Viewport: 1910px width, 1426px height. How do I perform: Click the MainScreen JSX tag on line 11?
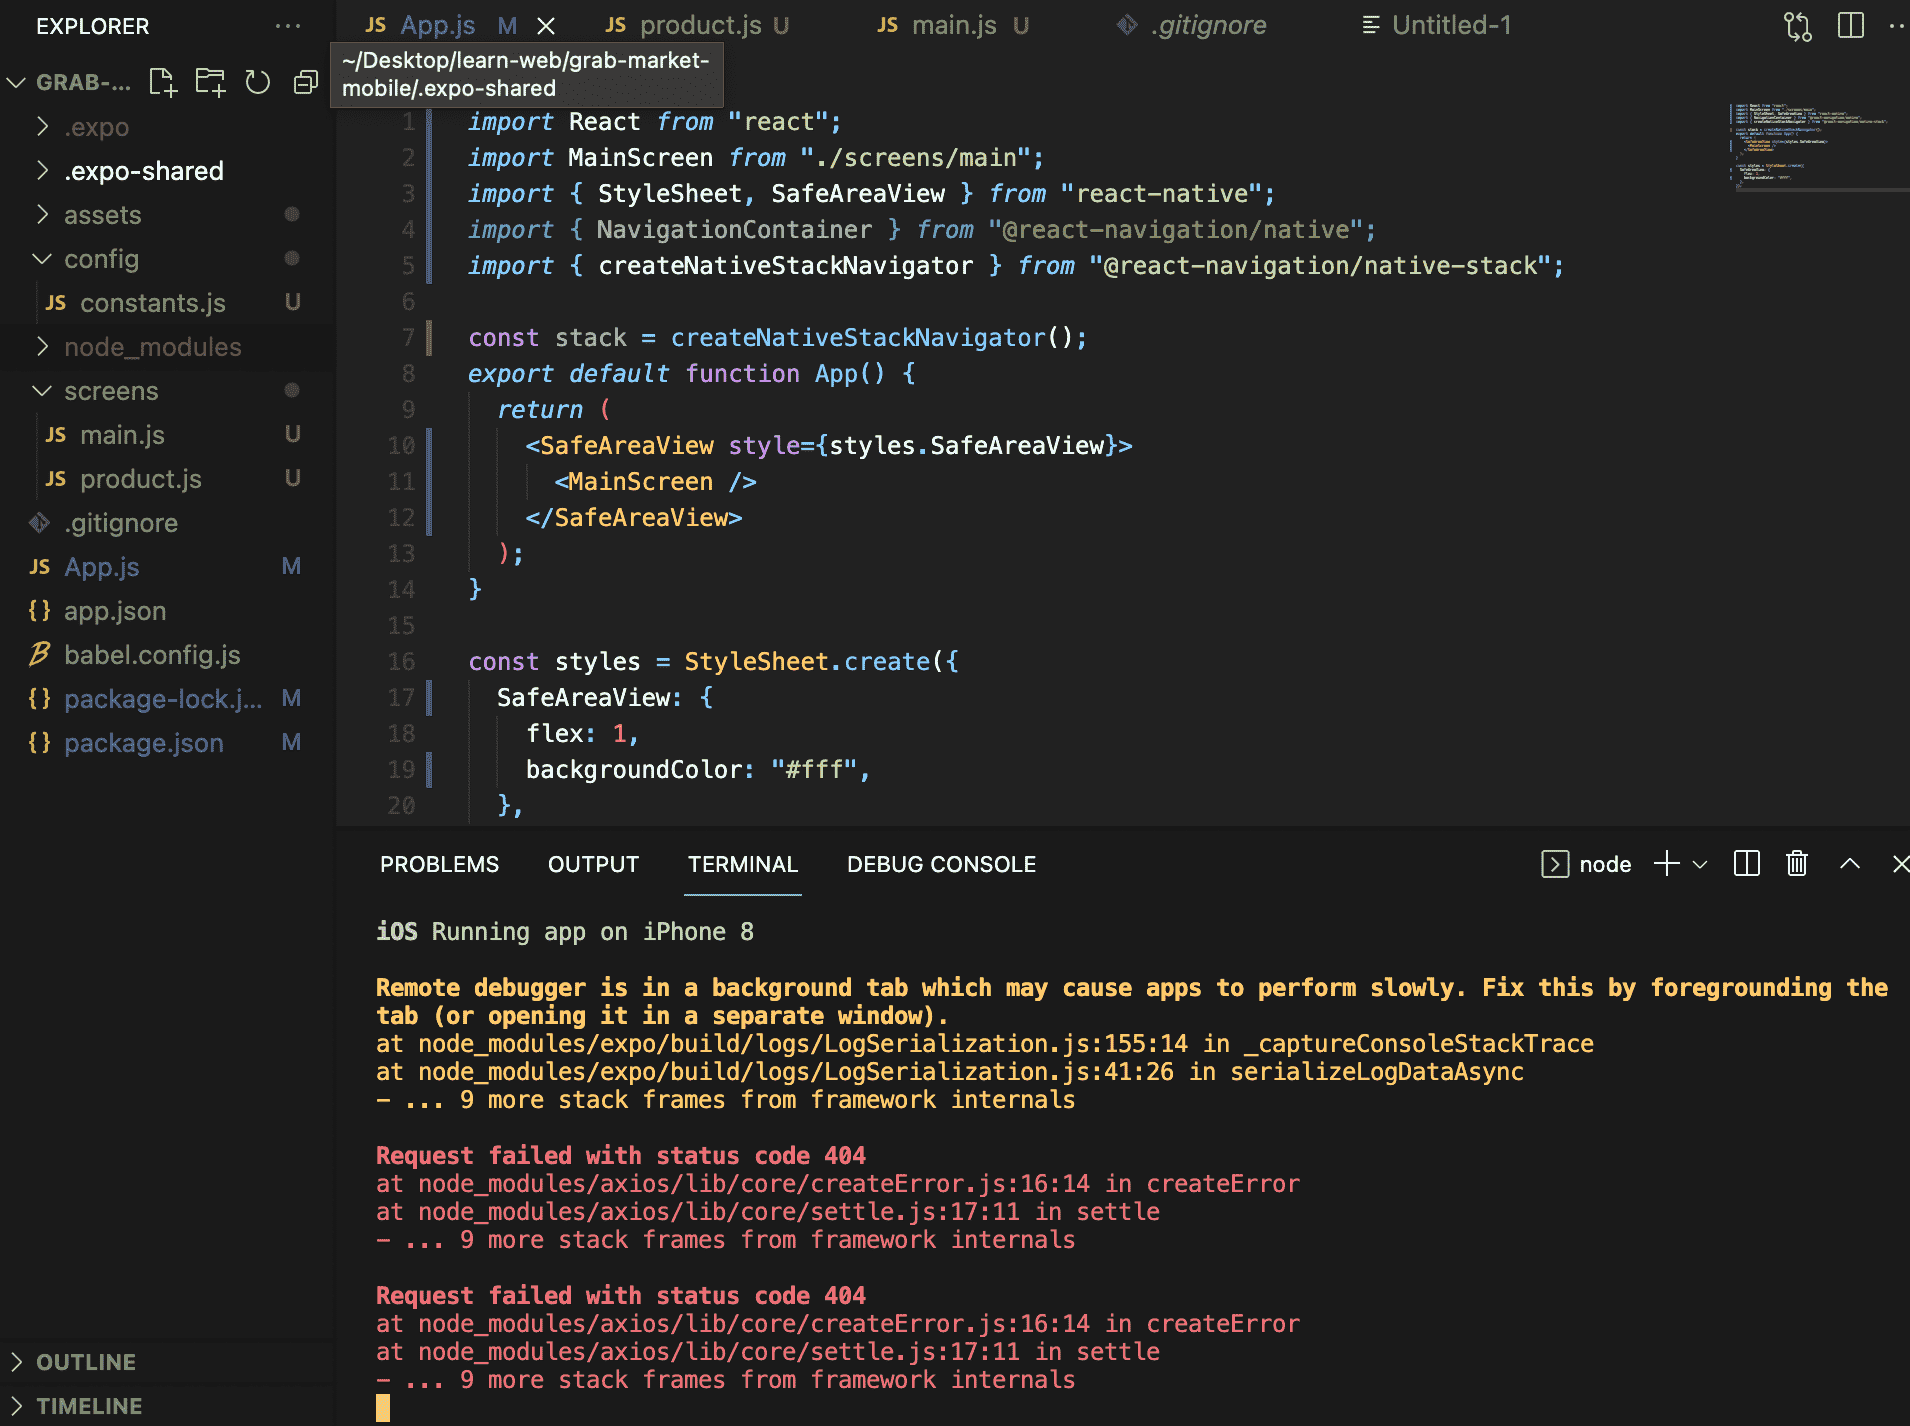click(655, 482)
